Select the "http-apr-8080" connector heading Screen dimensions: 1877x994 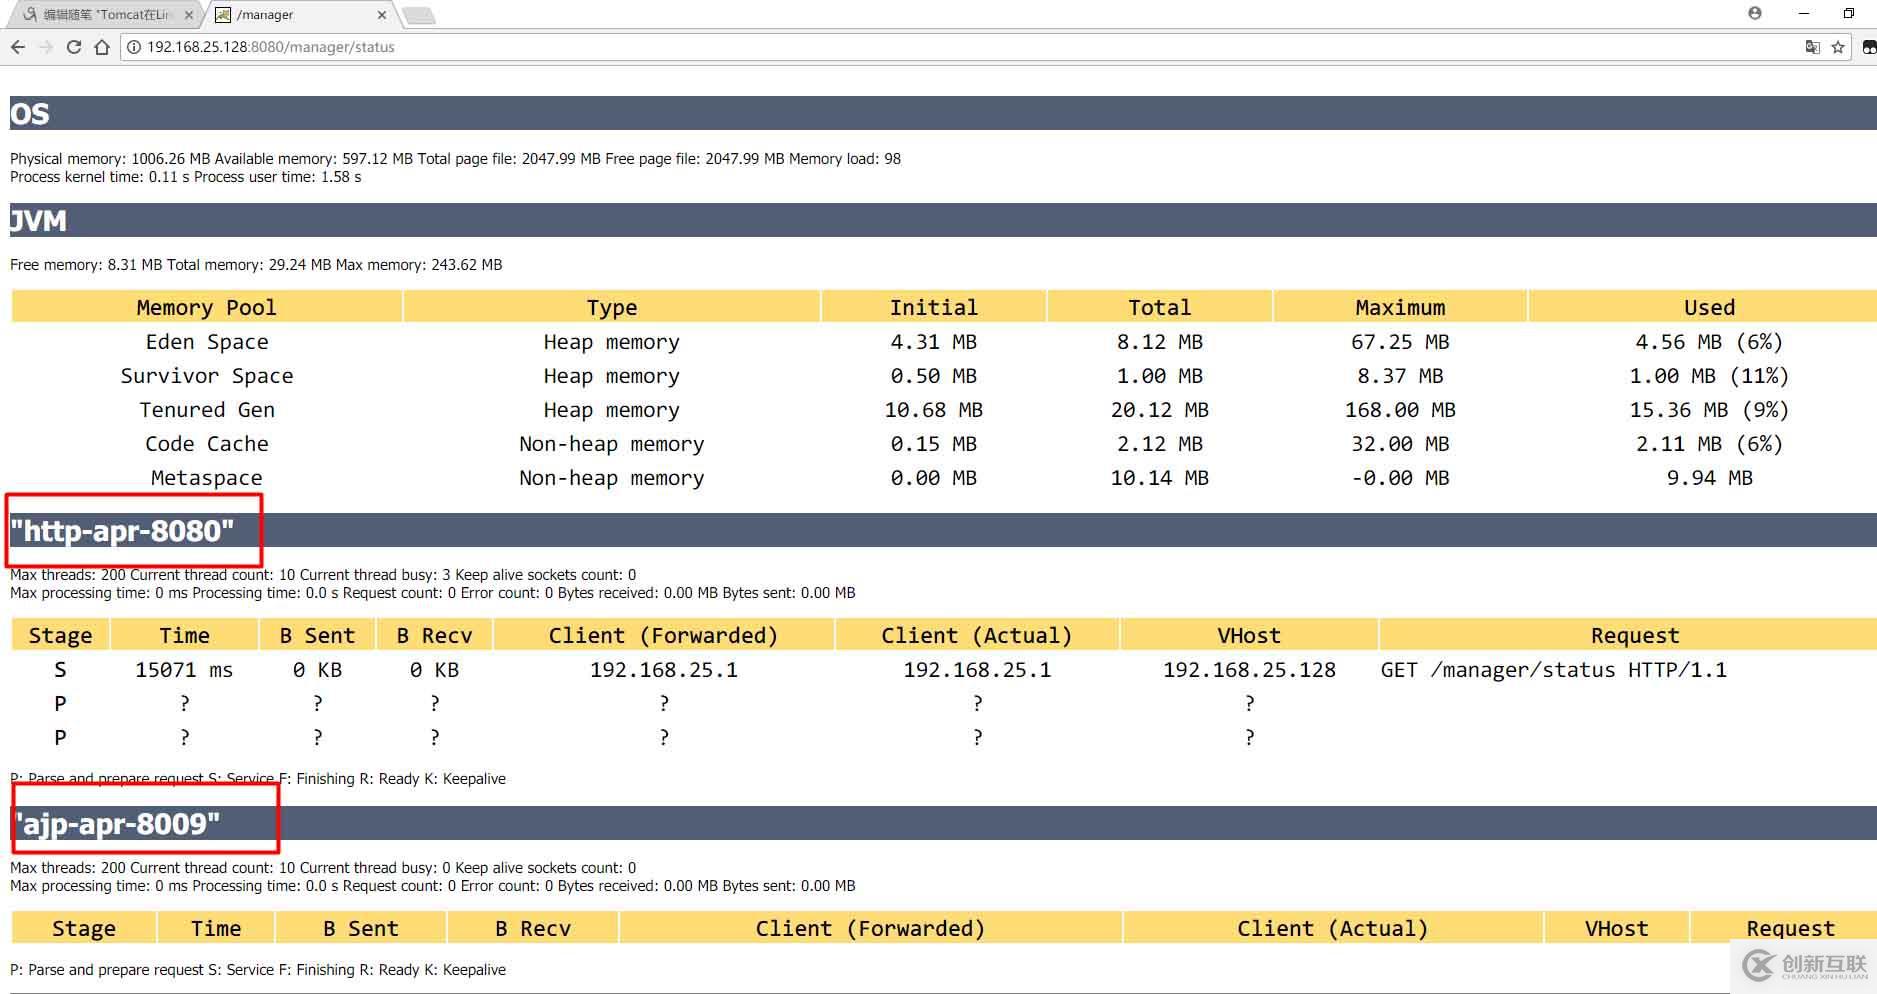click(122, 530)
